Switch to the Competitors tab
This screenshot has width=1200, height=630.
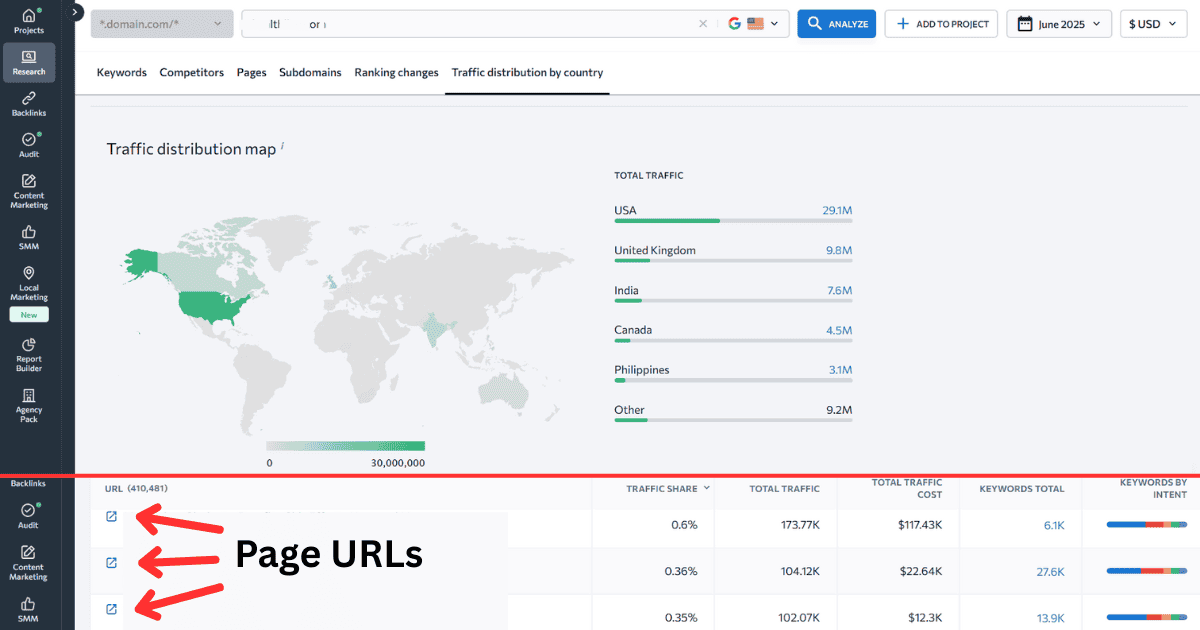(192, 73)
